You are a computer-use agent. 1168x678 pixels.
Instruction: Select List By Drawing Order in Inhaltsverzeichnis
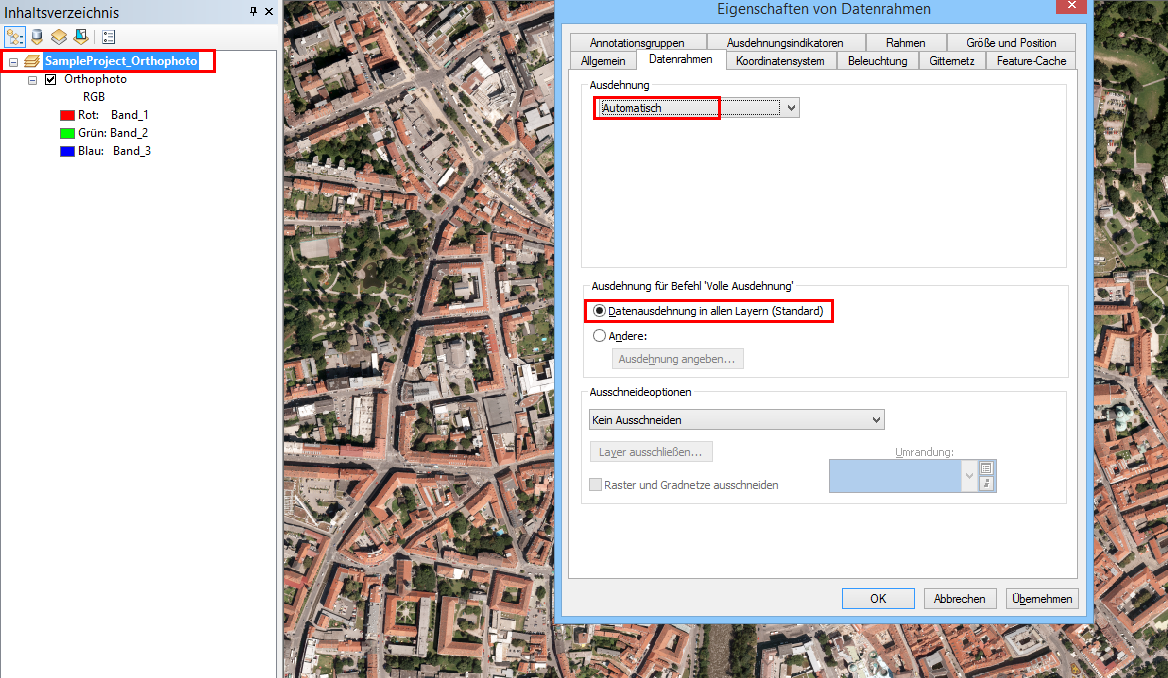tap(15, 36)
